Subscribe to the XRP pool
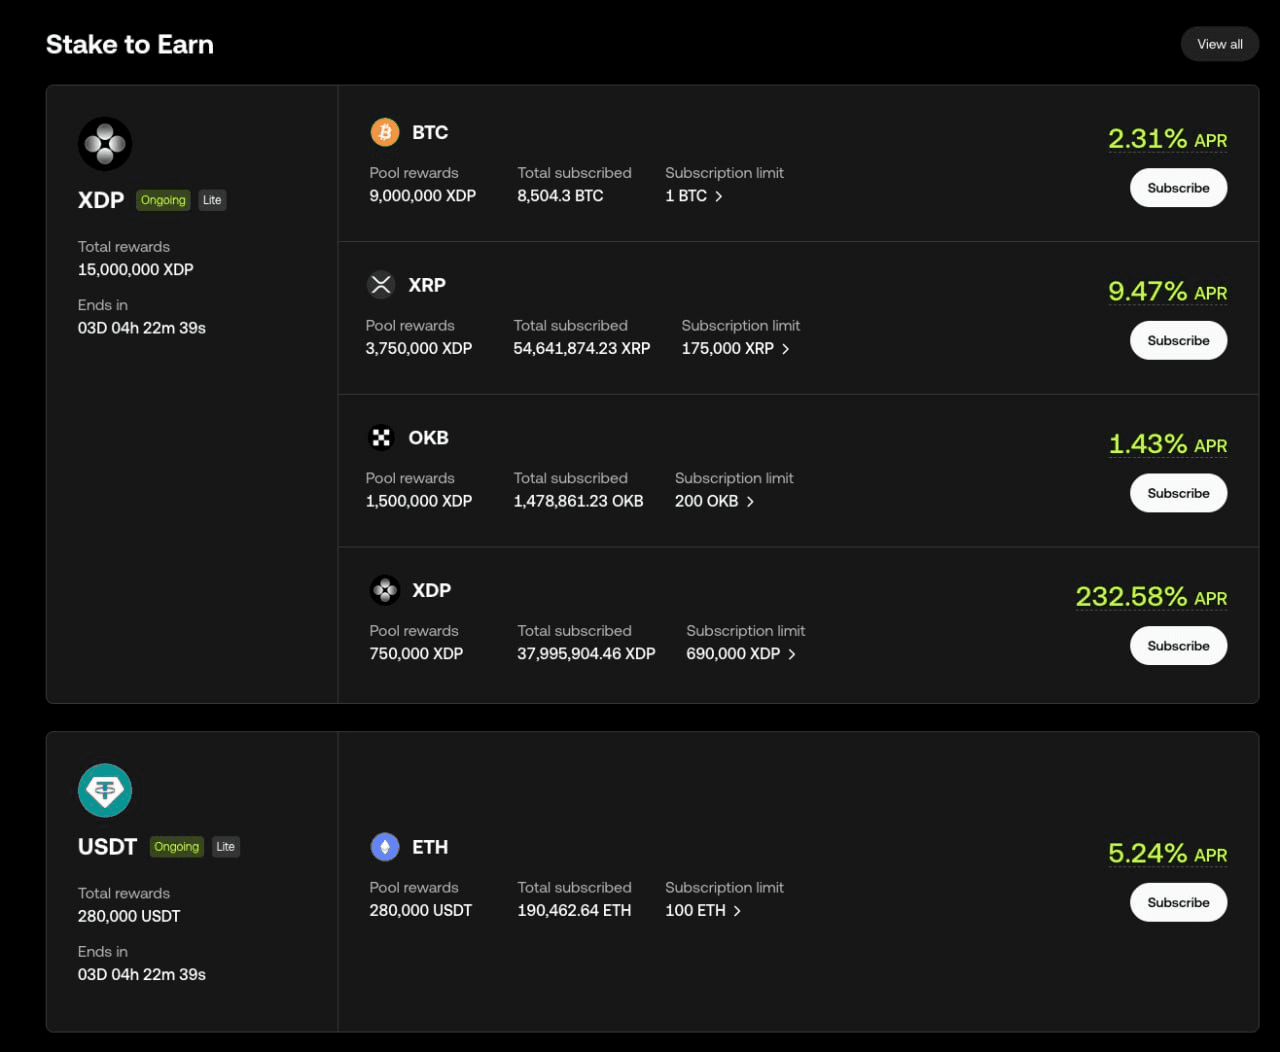The height and width of the screenshot is (1052, 1280). pos(1178,340)
